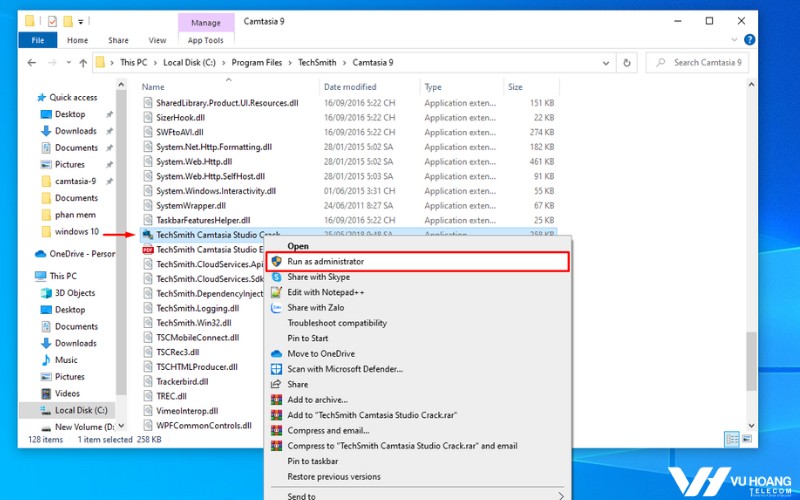The height and width of the screenshot is (500, 800).
Task: Switch to large thumbnails view icon
Action: 746,439
